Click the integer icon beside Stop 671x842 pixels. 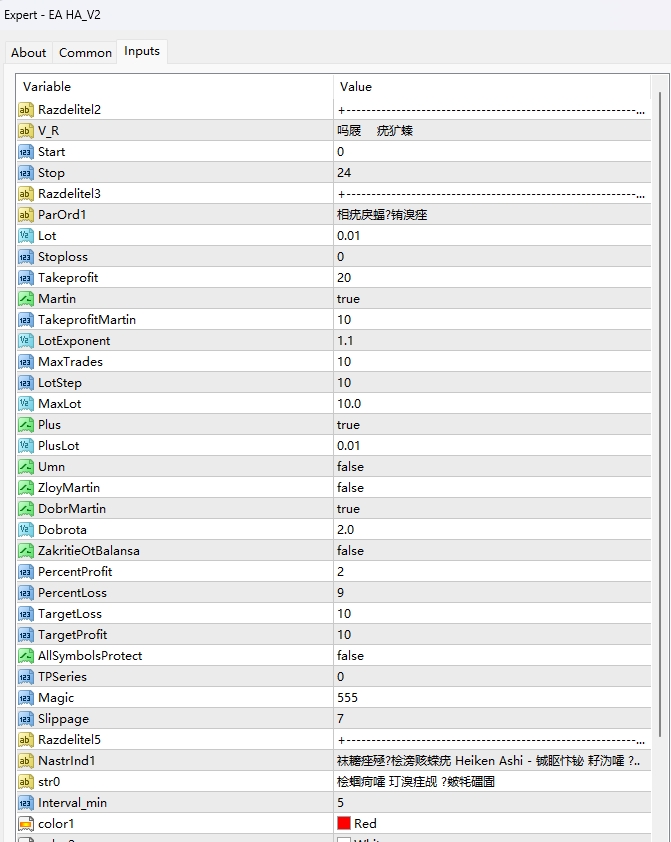[26, 173]
